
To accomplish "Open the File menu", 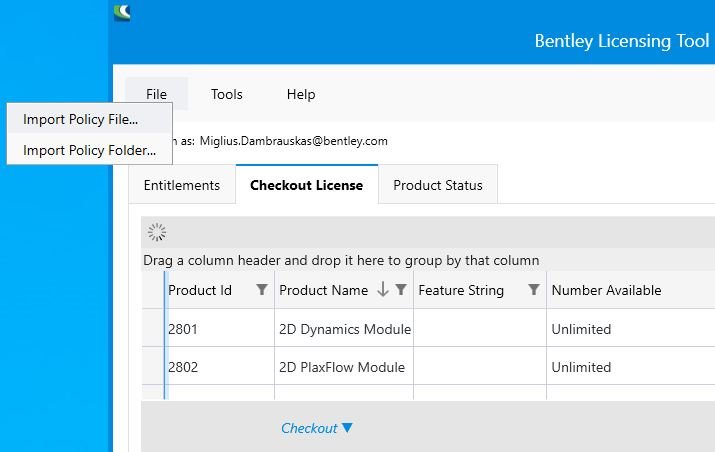I will coord(156,94).
